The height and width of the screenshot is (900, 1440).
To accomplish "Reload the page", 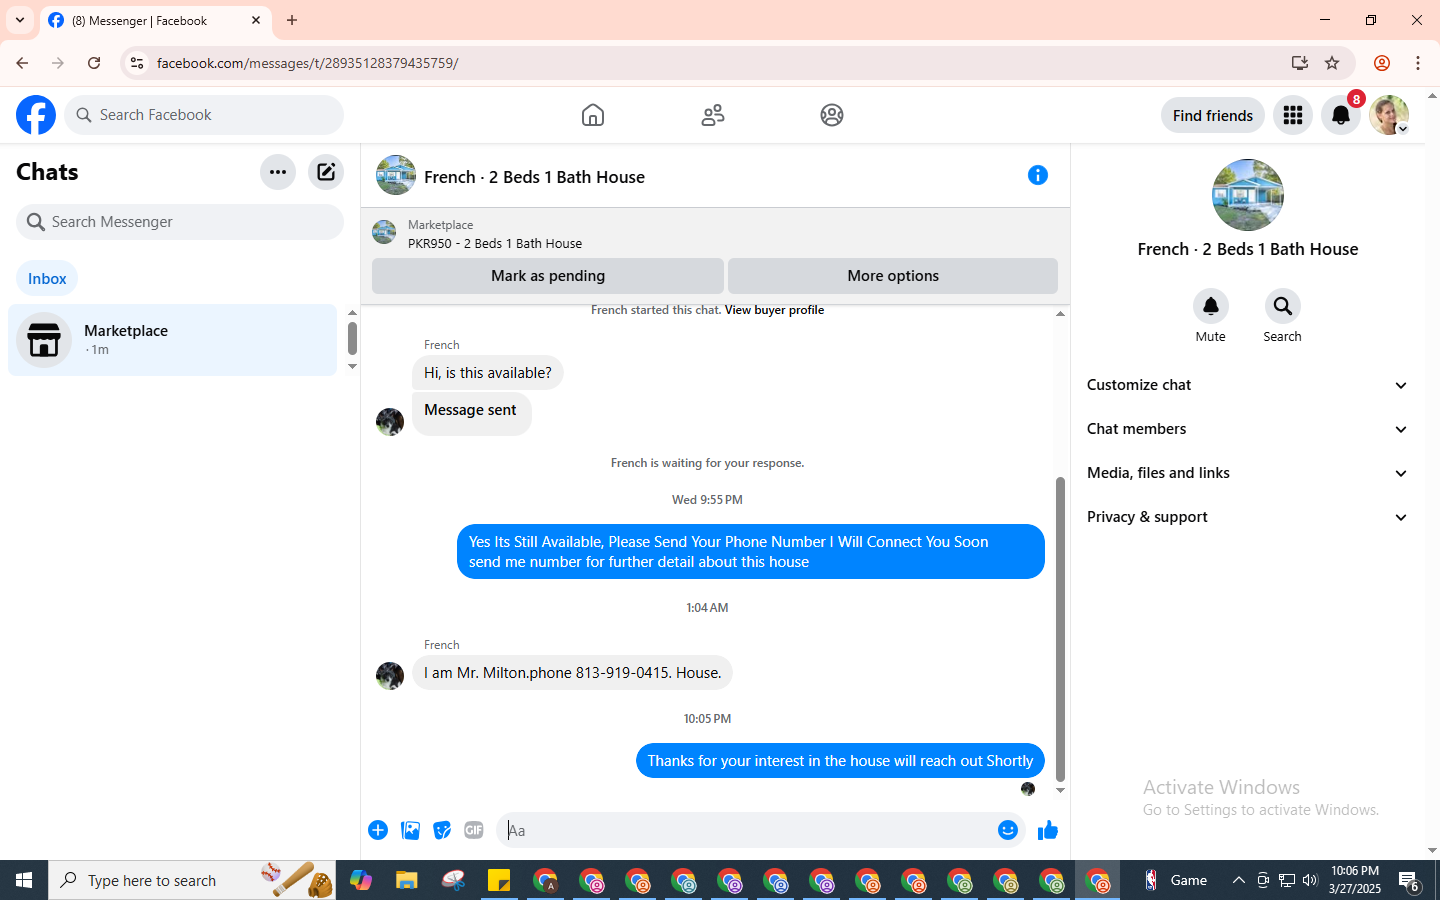I will (94, 63).
